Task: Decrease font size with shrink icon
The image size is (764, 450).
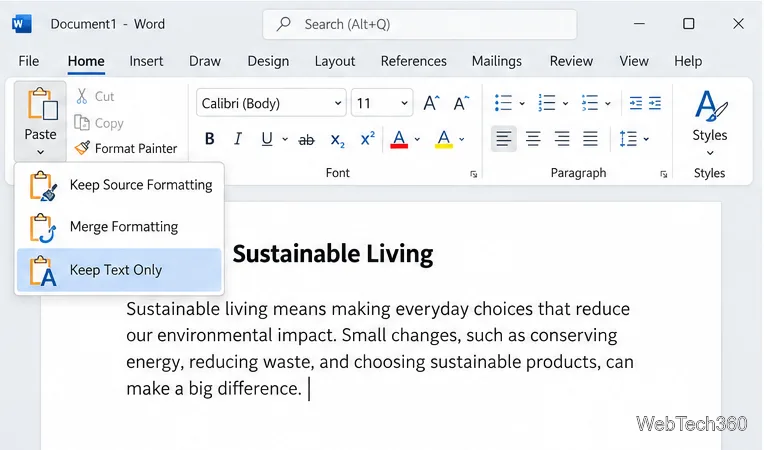Action: click(x=460, y=103)
